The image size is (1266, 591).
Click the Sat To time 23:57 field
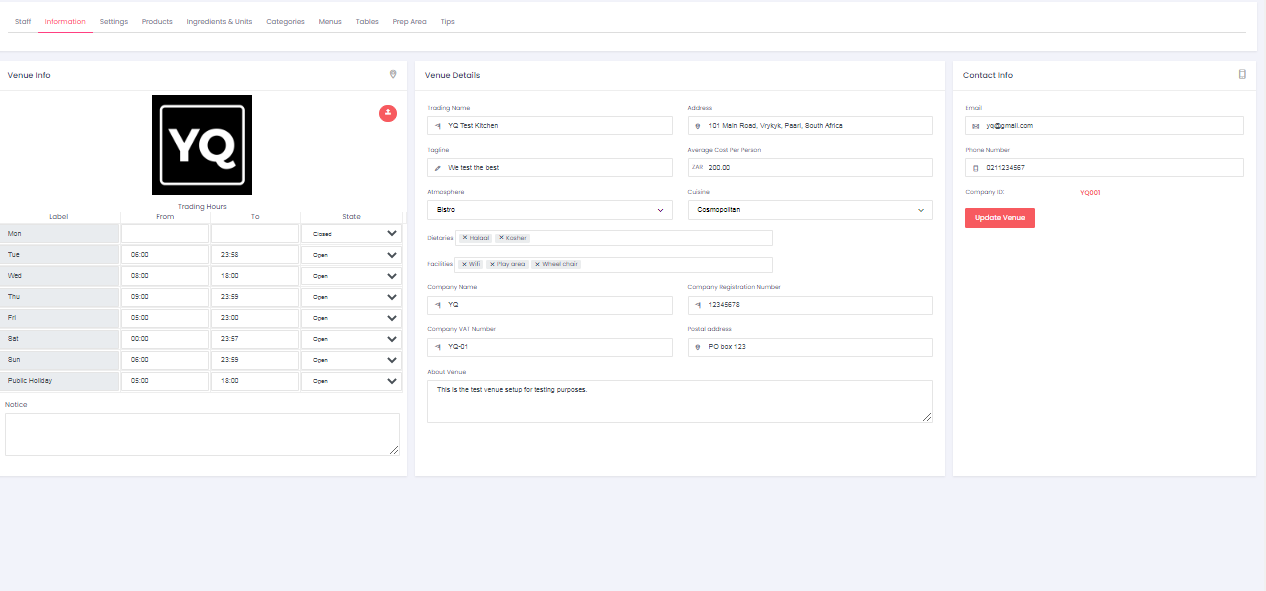tap(255, 338)
